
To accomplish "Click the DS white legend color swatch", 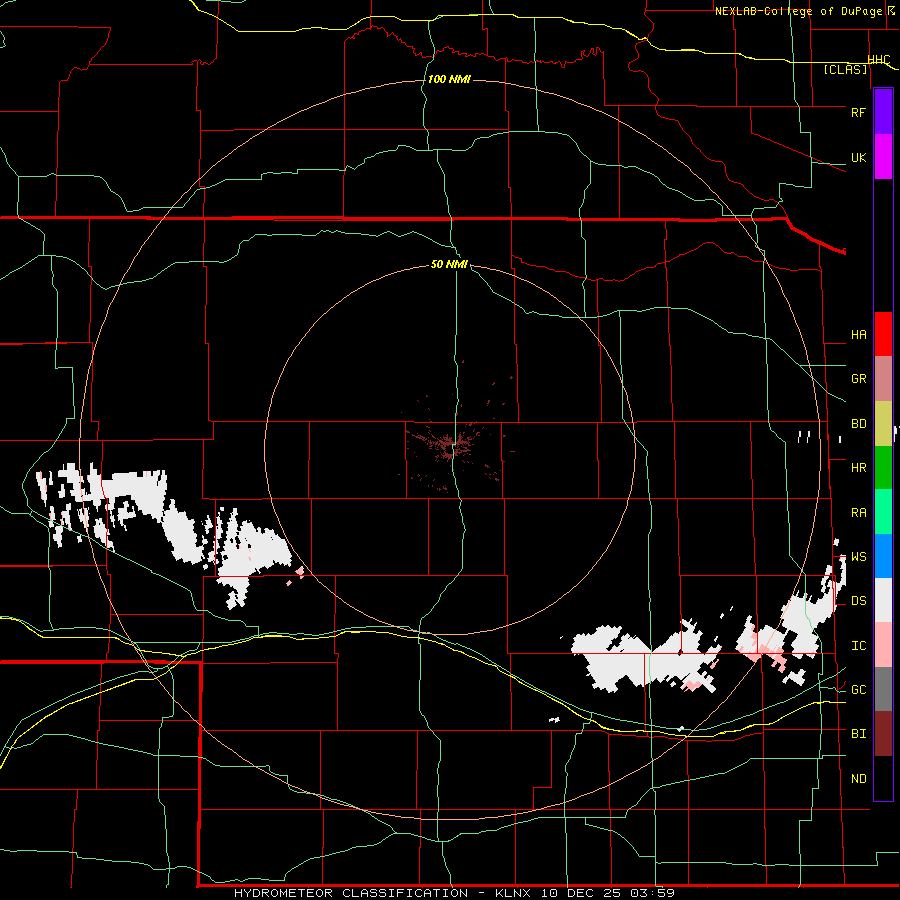I will [x=883, y=600].
